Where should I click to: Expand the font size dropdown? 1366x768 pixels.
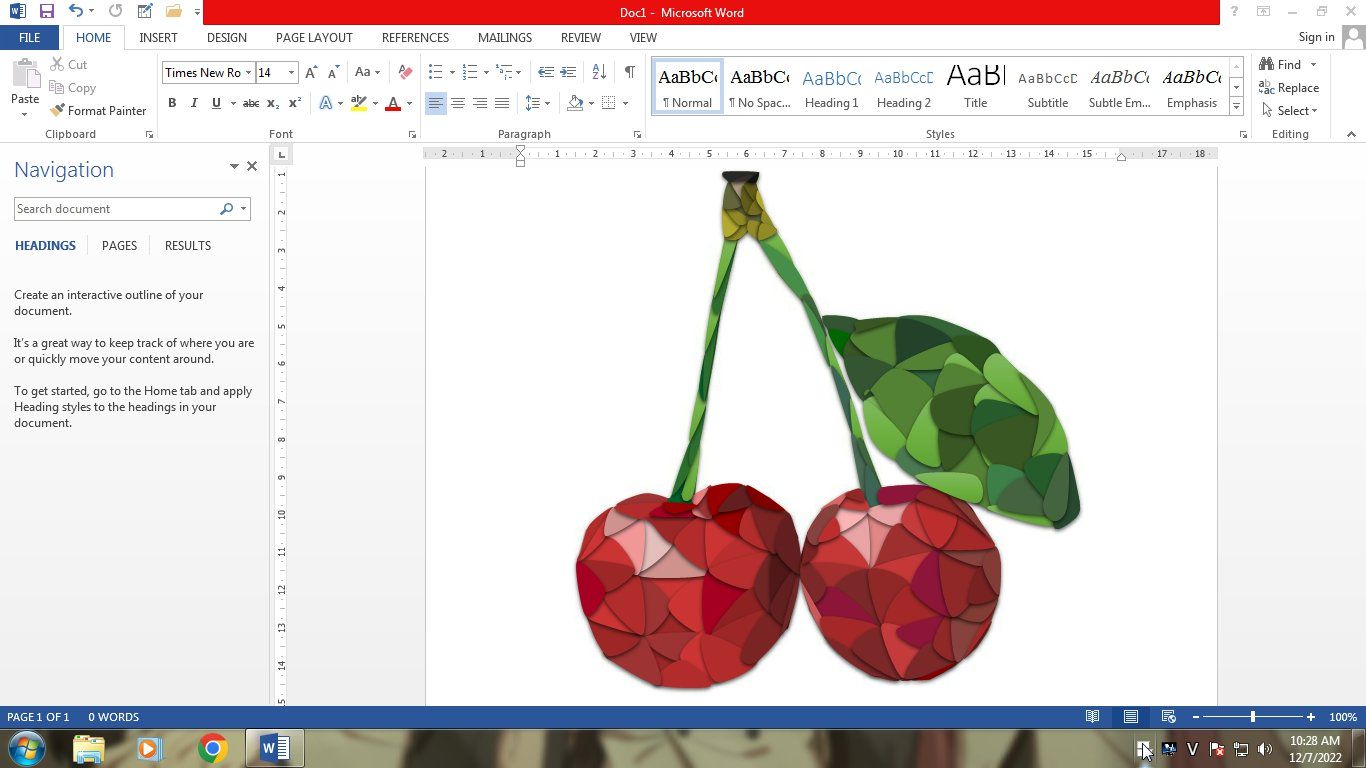(291, 72)
